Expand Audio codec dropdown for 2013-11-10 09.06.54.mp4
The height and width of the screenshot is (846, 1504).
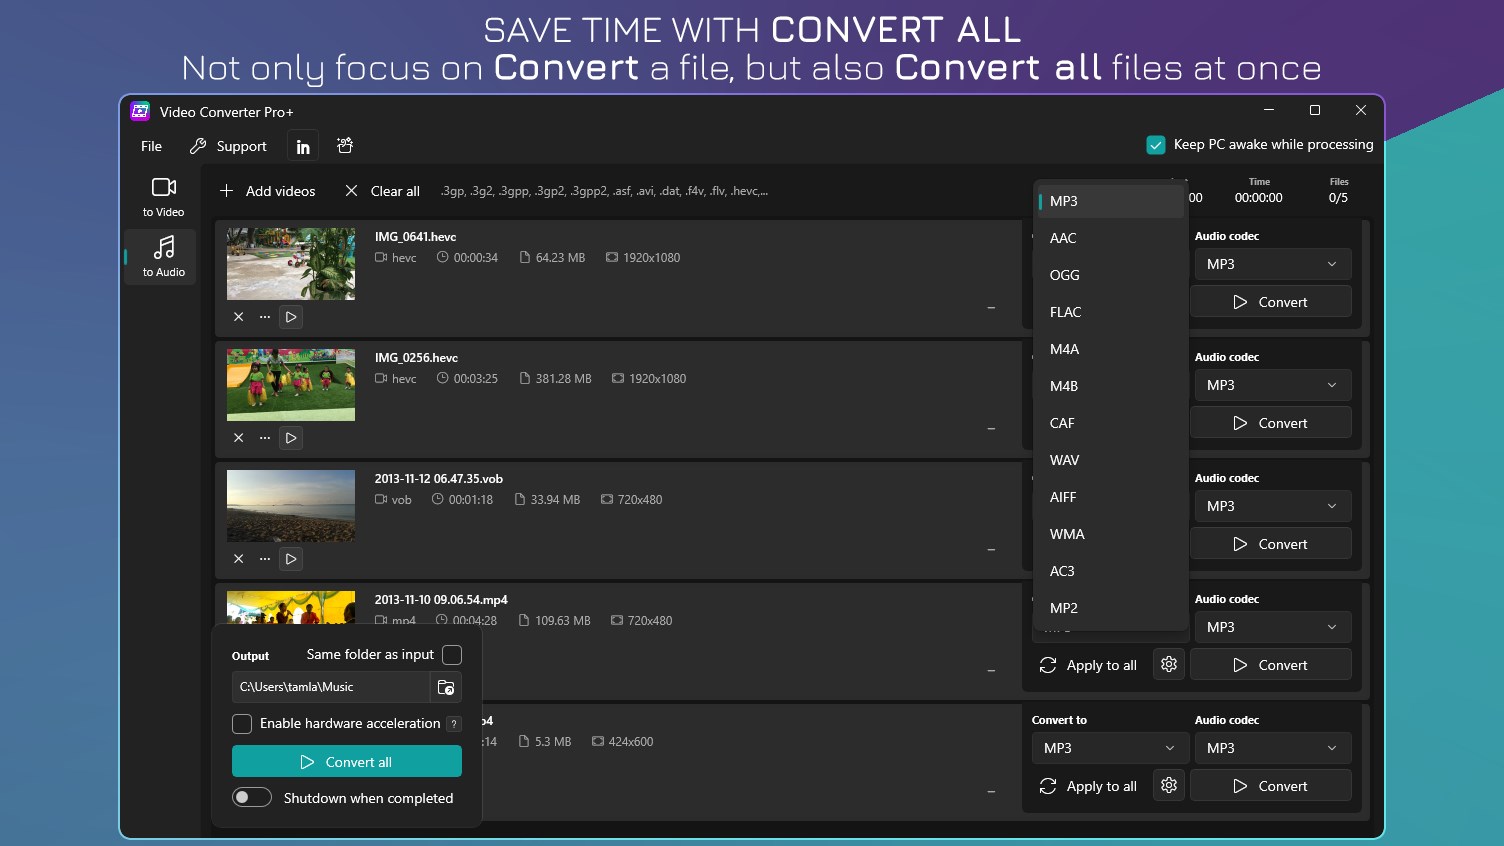click(1271, 627)
